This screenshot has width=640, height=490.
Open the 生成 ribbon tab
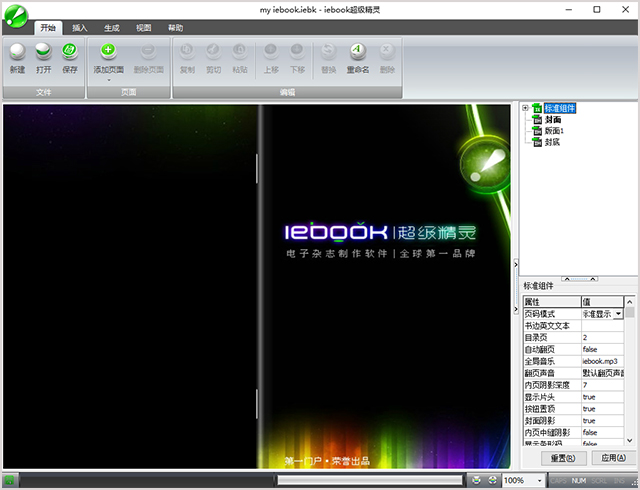[112, 28]
